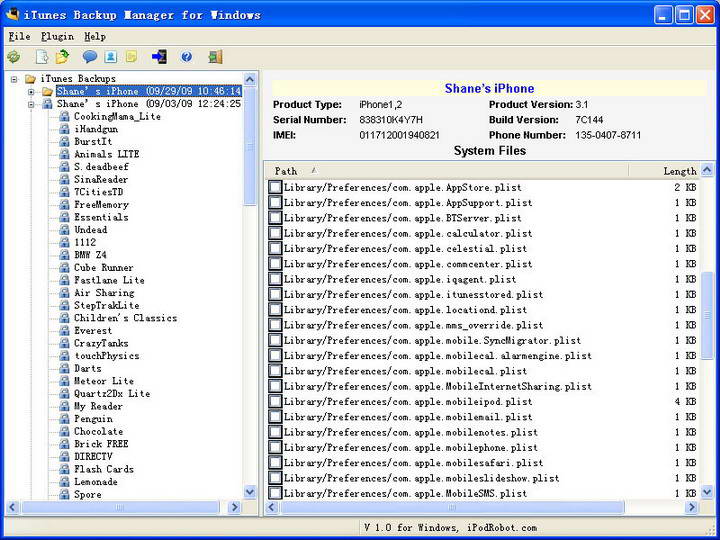
Task: Click the lock icon beside Animals LITE
Action: [65, 154]
